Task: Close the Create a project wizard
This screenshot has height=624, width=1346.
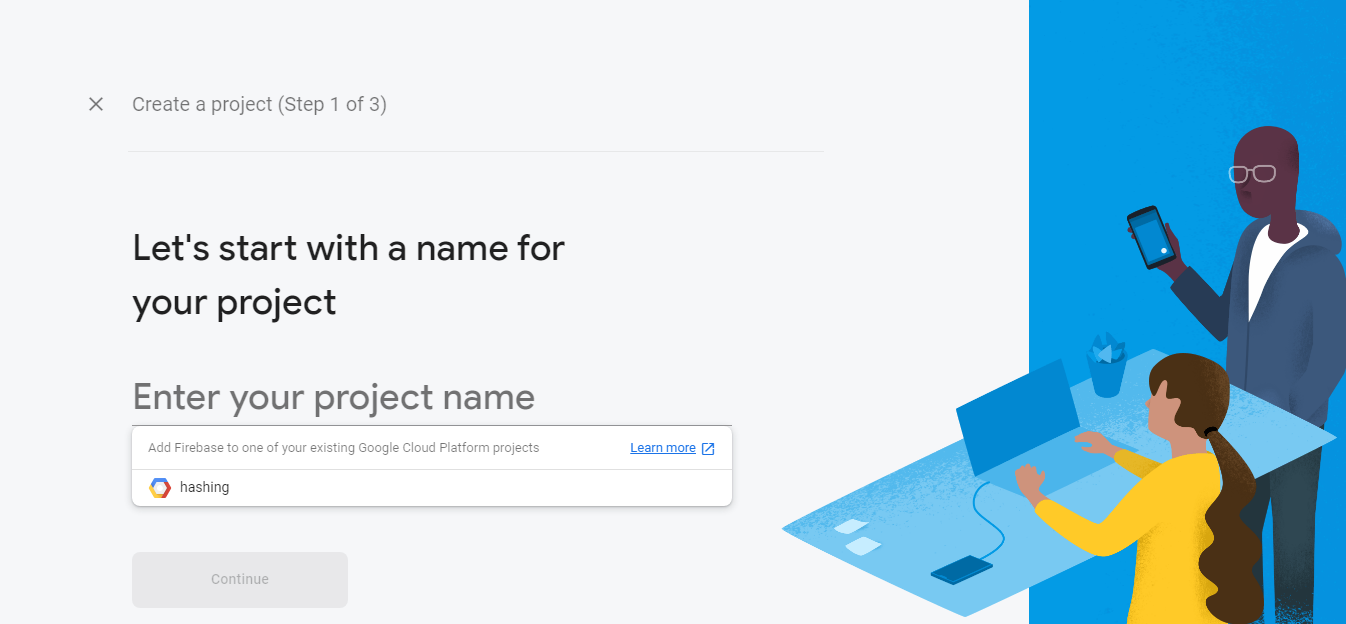Action: pos(96,104)
